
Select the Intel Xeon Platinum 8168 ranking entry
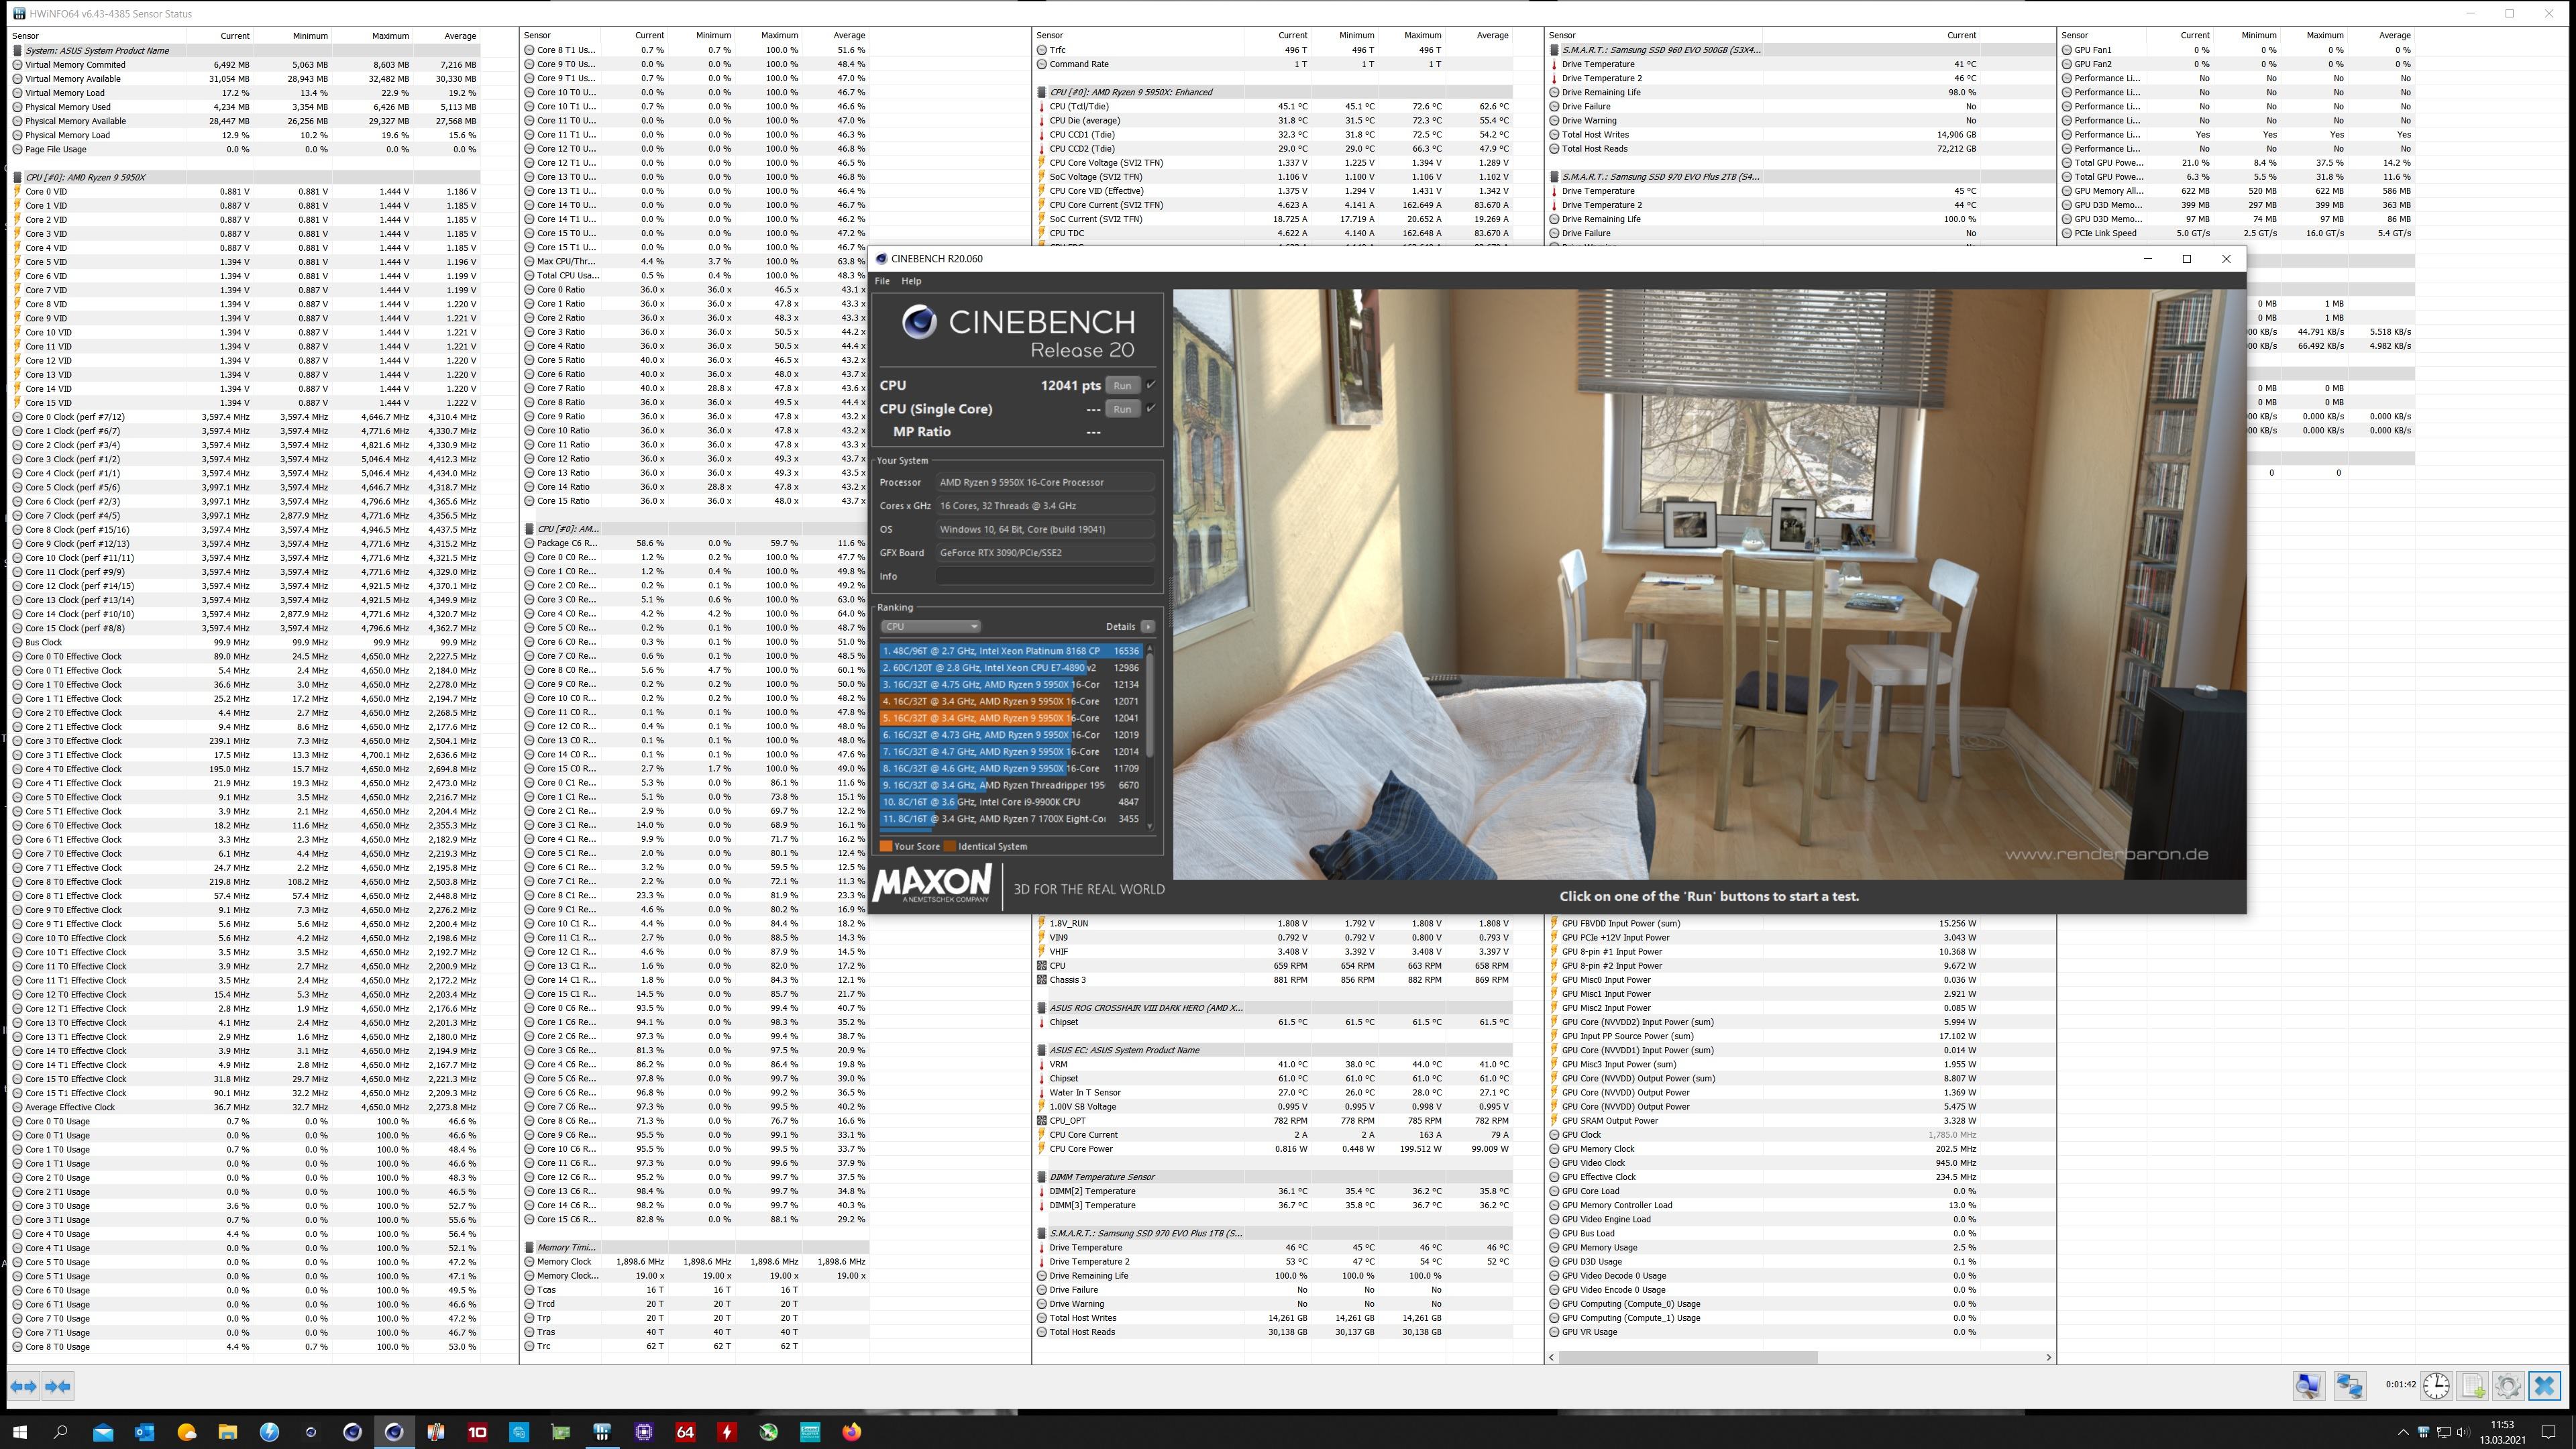tap(1011, 651)
